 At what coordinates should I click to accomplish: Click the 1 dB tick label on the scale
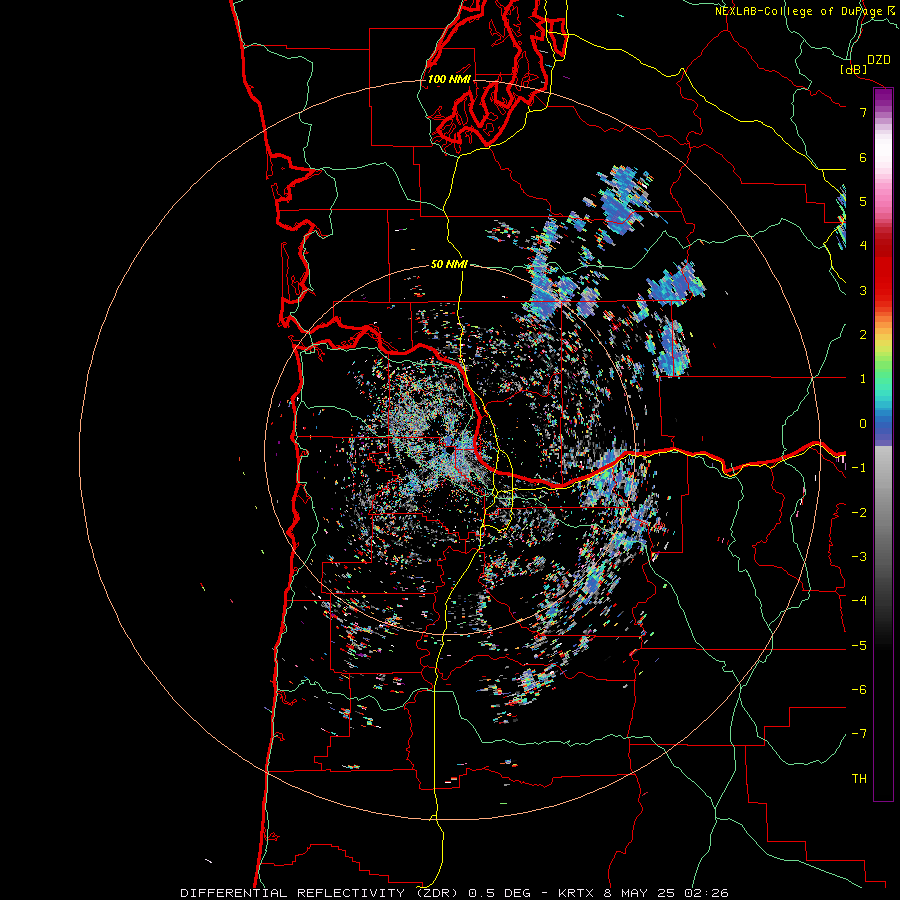tap(863, 379)
